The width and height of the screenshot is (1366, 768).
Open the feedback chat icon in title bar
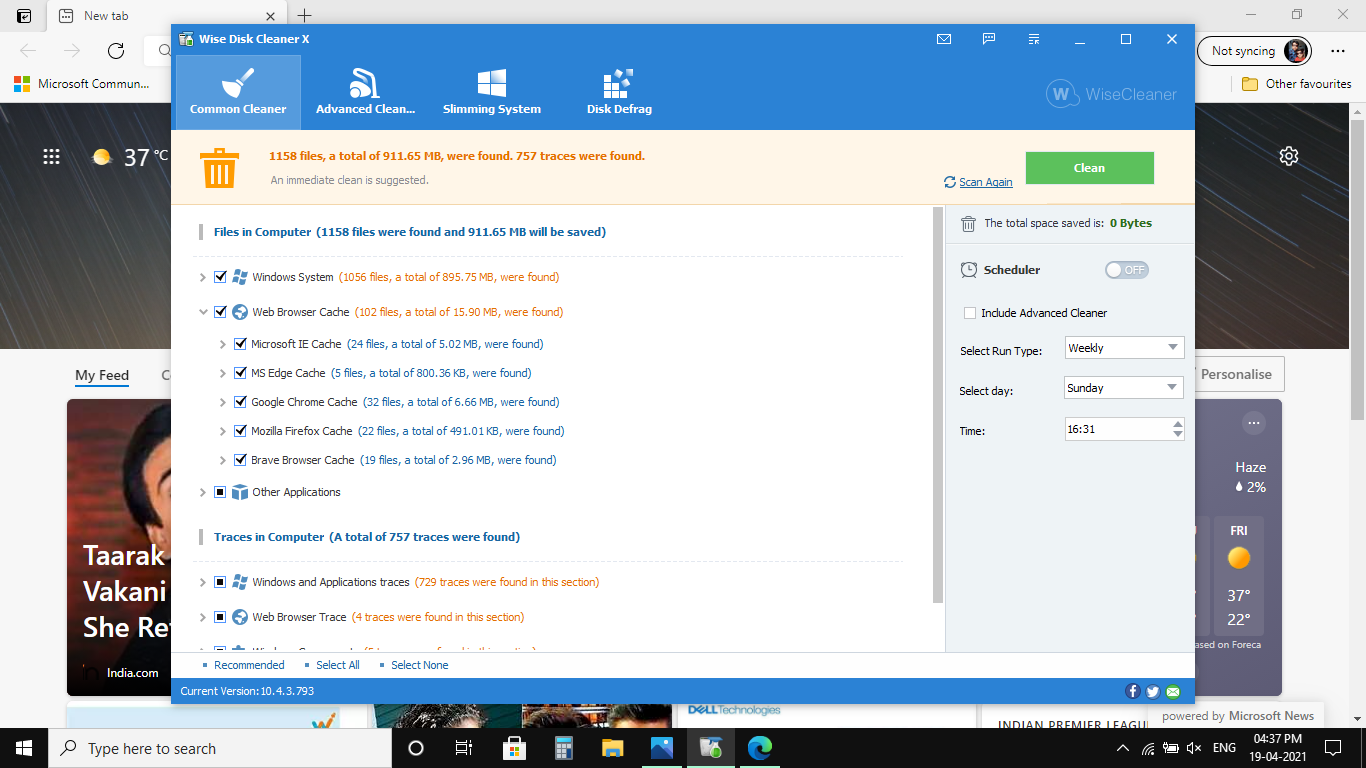click(x=988, y=39)
